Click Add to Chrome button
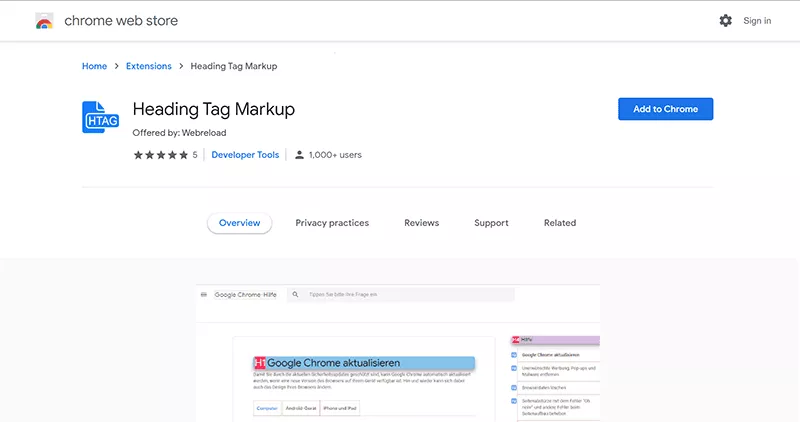This screenshot has width=800, height=422. (x=665, y=109)
